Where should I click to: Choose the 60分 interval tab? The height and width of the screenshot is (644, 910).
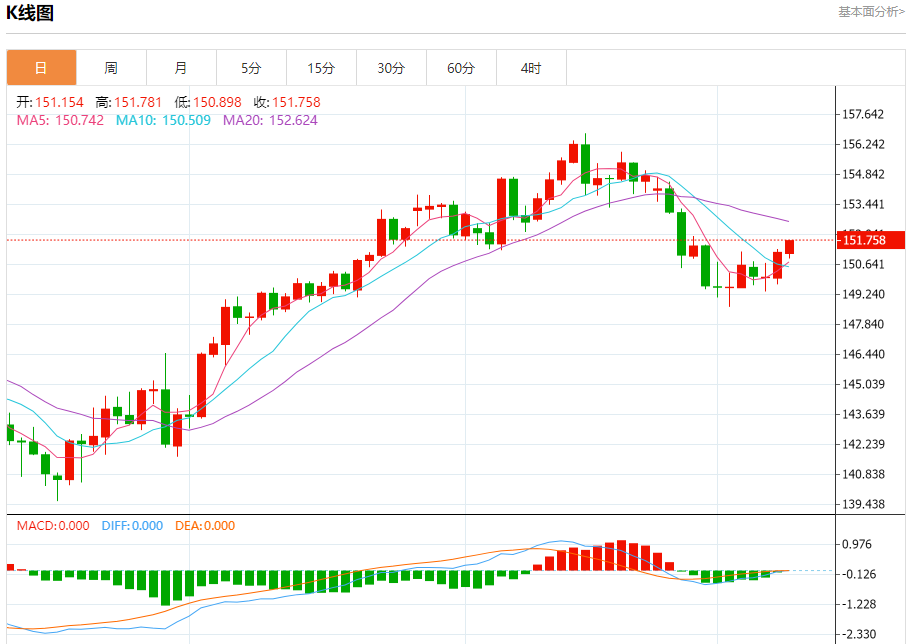point(461,68)
